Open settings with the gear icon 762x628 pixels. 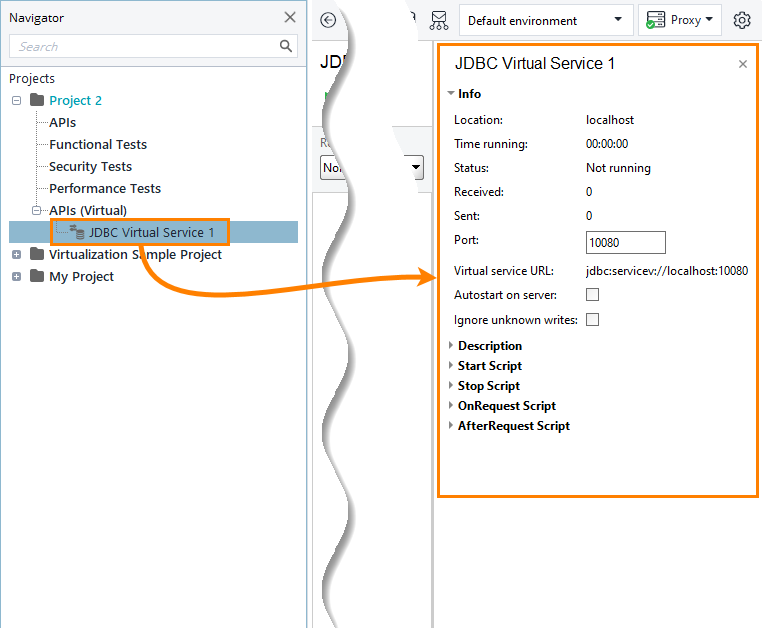[x=741, y=20]
